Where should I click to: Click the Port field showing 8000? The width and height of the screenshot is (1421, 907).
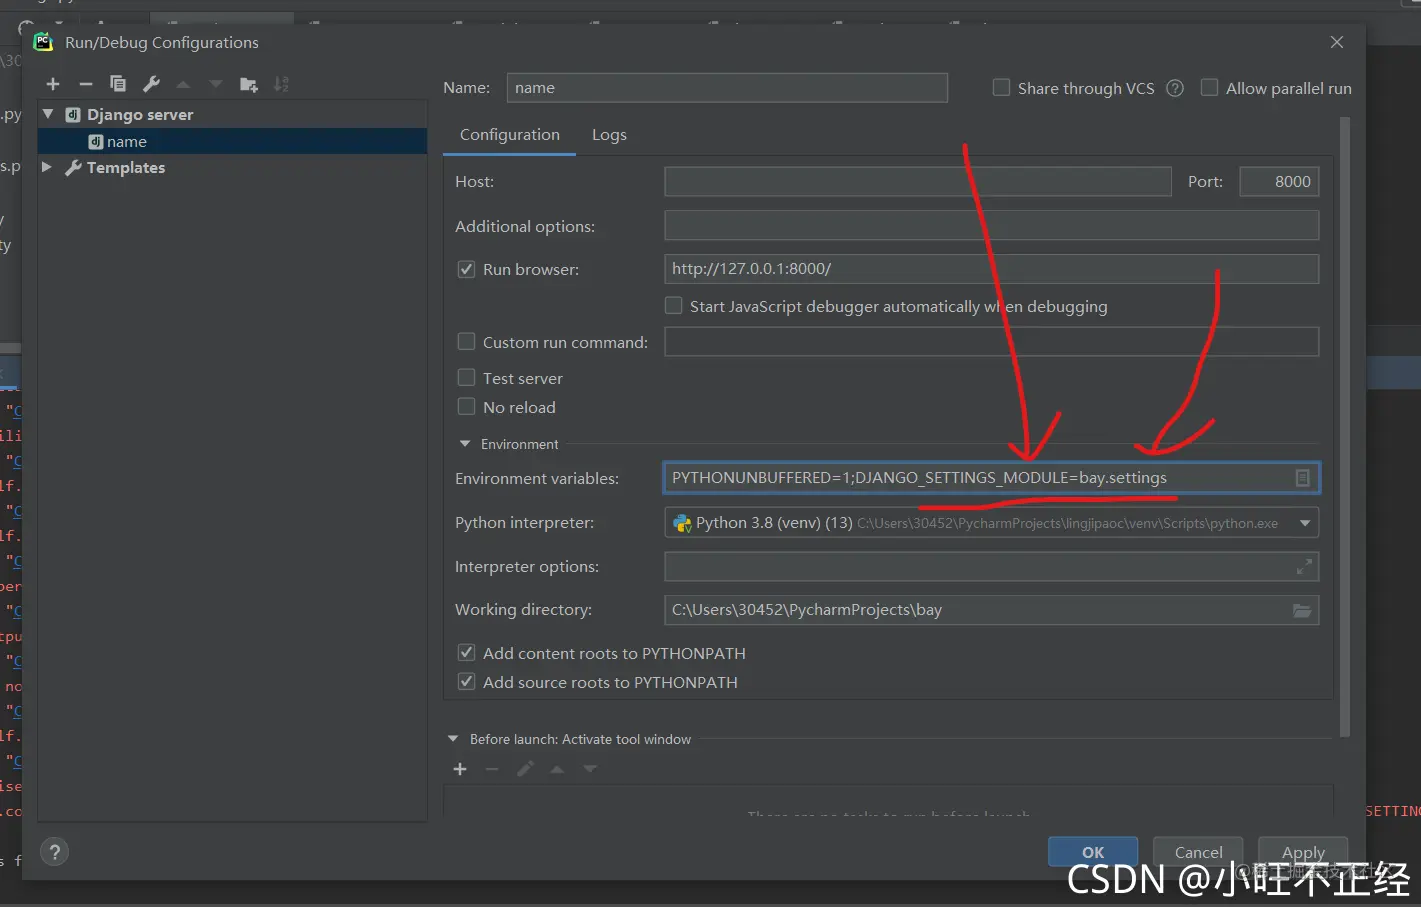click(1279, 182)
